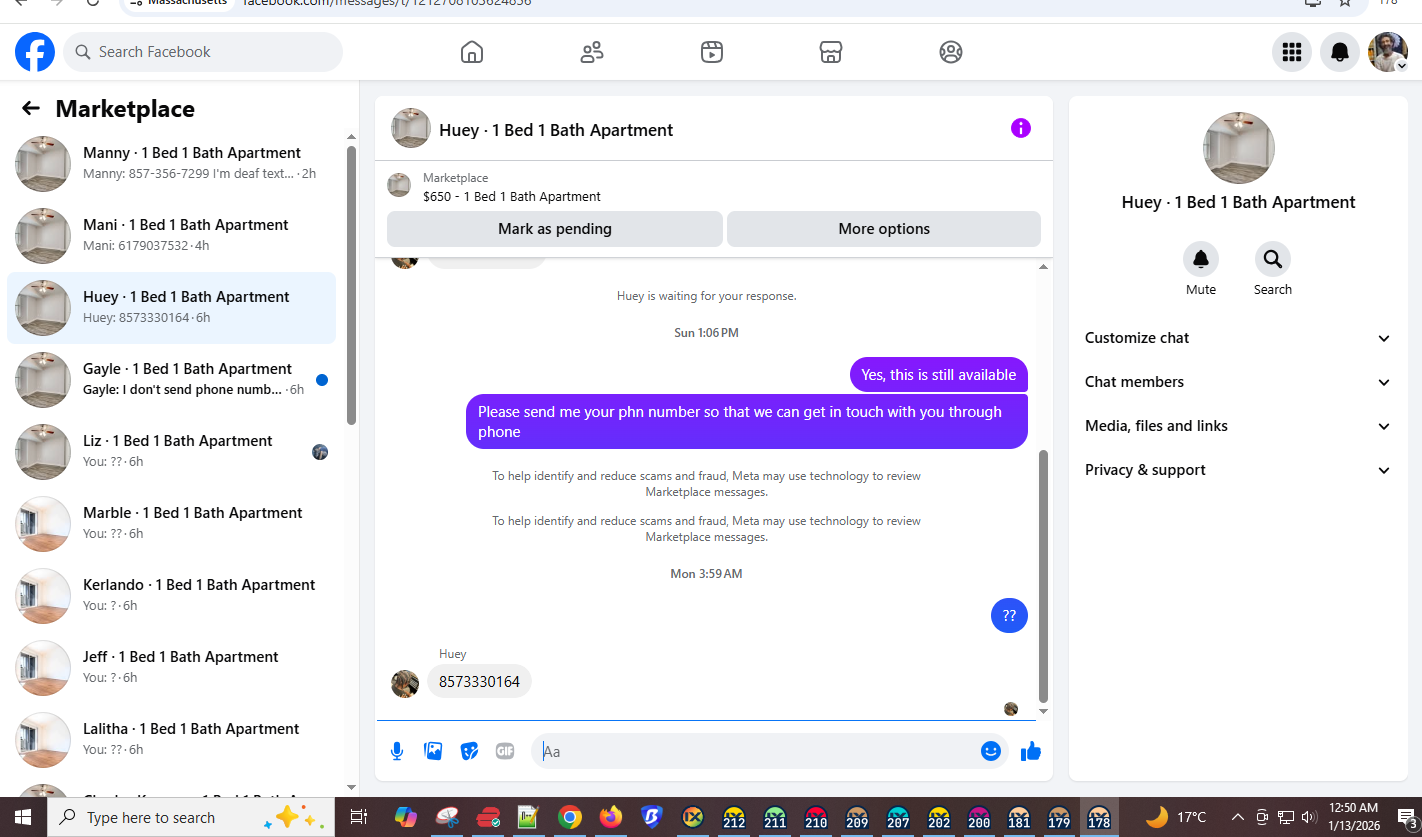Open the emoji picker in message box
The image size is (1422, 837).
(991, 751)
